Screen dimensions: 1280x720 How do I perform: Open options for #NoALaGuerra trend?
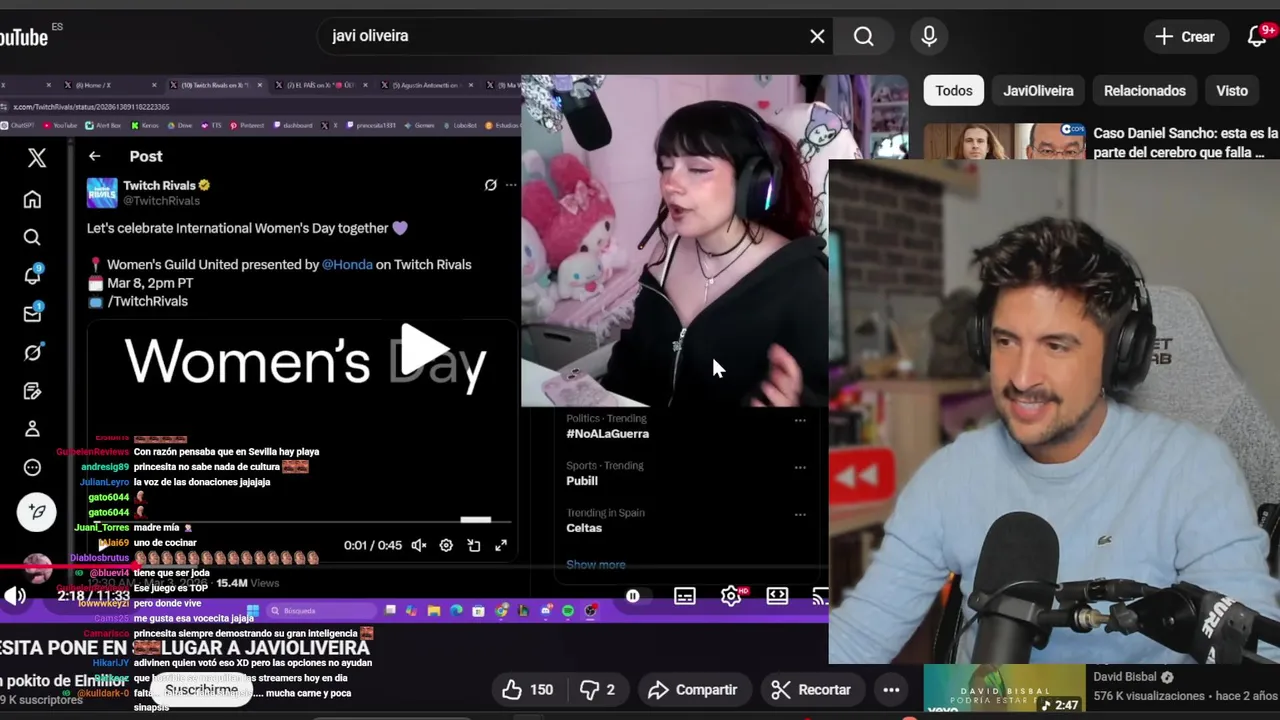click(x=800, y=420)
